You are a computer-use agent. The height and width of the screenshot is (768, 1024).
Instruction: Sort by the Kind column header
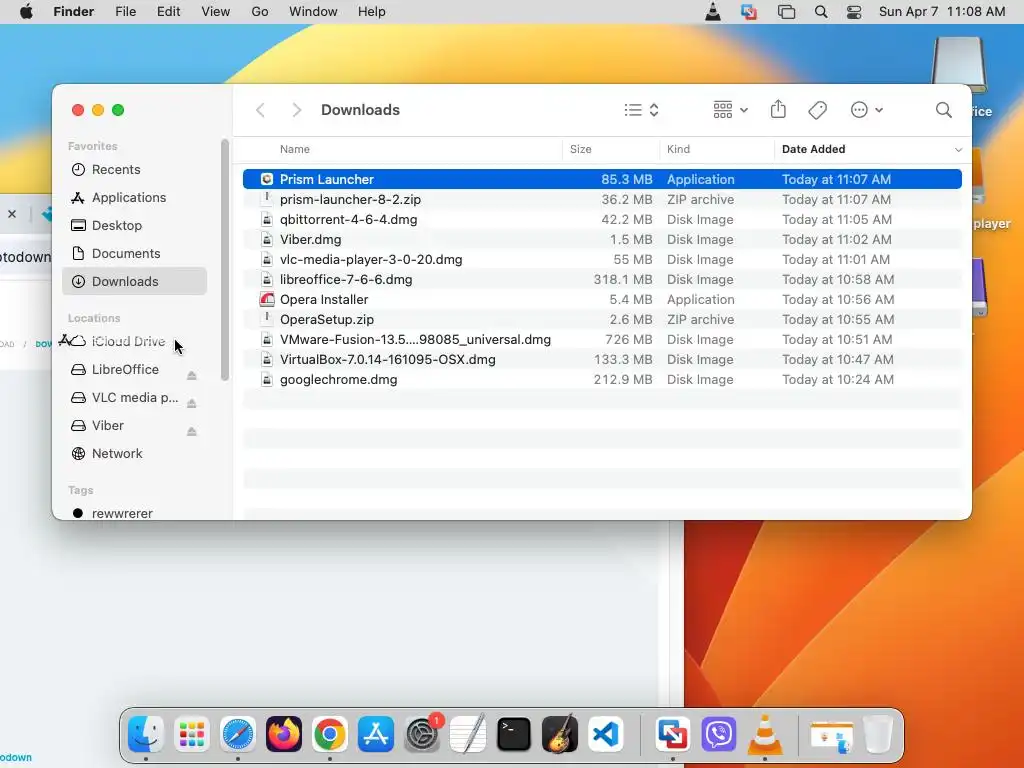(x=678, y=150)
